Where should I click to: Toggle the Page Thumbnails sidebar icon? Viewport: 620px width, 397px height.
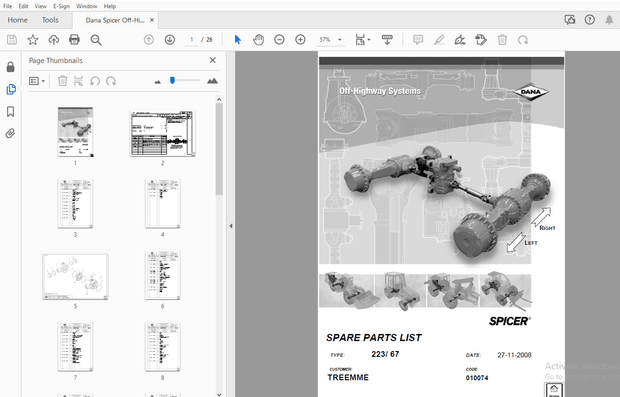(x=11, y=89)
